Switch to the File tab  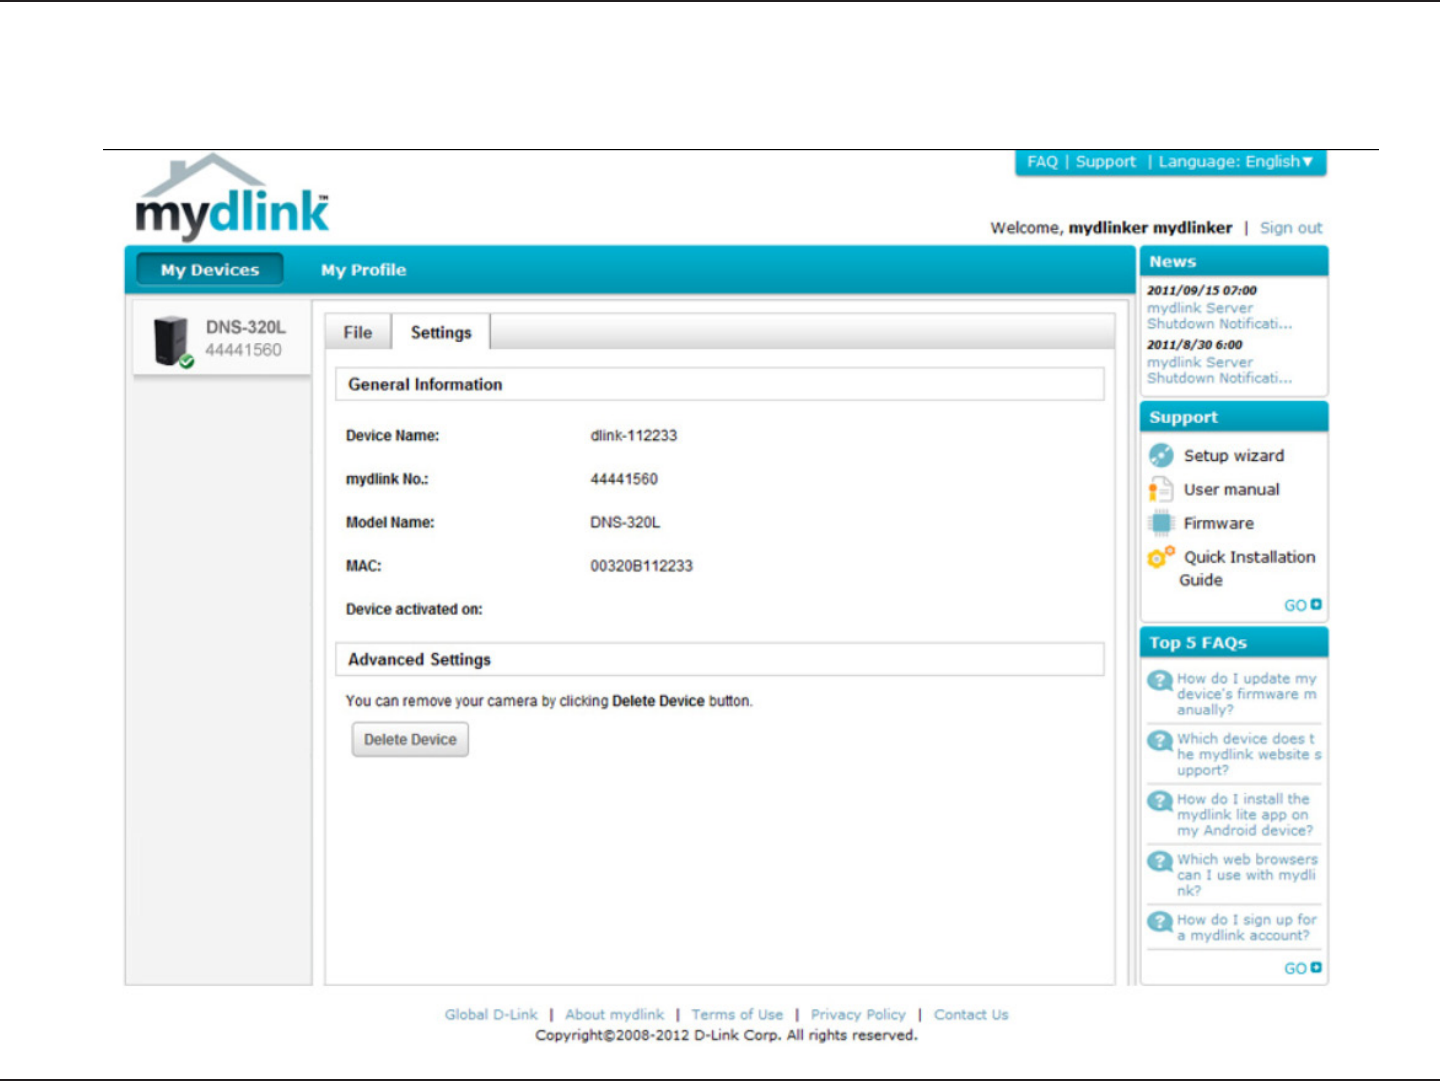point(358,332)
